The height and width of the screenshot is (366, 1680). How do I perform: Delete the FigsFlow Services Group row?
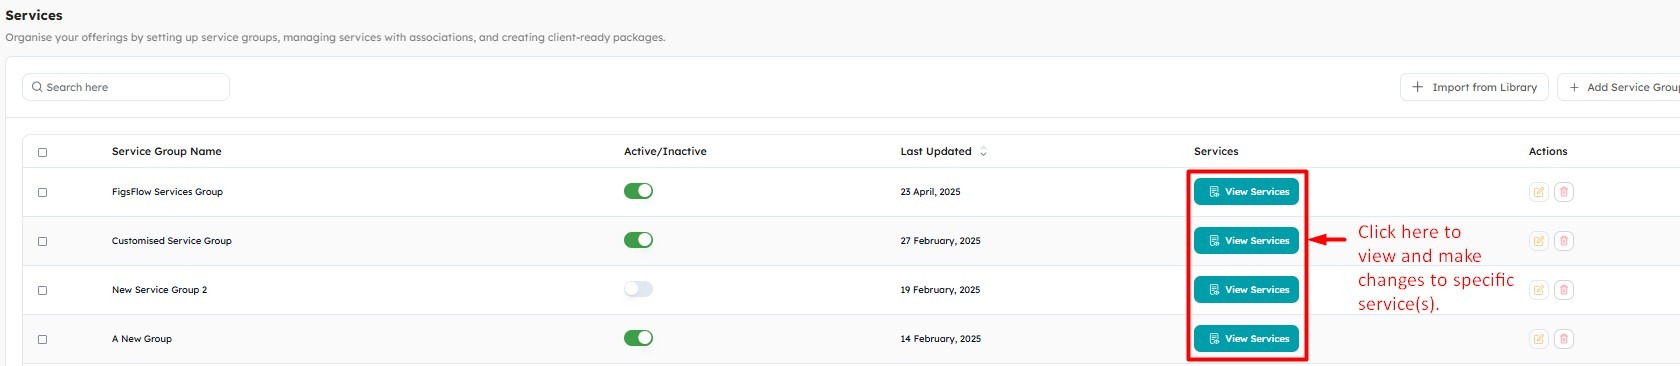click(x=1564, y=192)
